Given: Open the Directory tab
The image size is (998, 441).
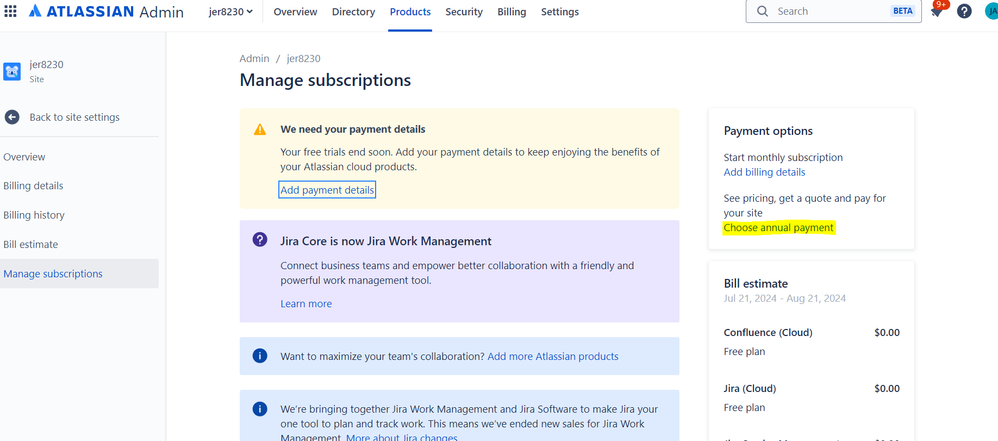Looking at the screenshot, I should [x=353, y=11].
